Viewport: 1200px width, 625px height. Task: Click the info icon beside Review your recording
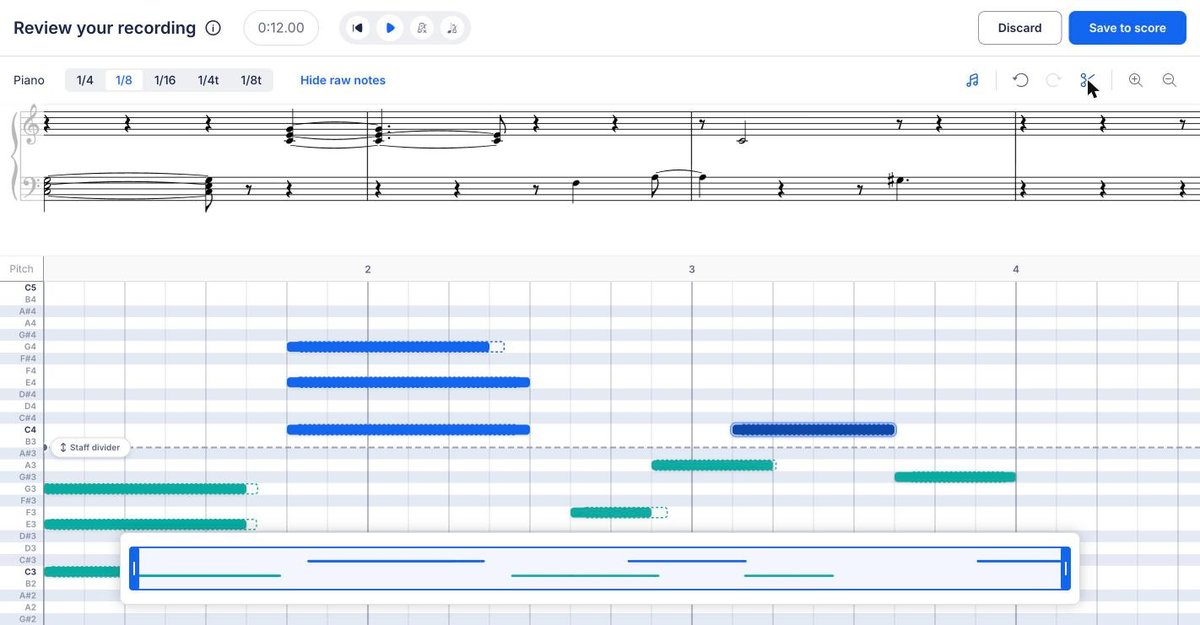[x=213, y=28]
